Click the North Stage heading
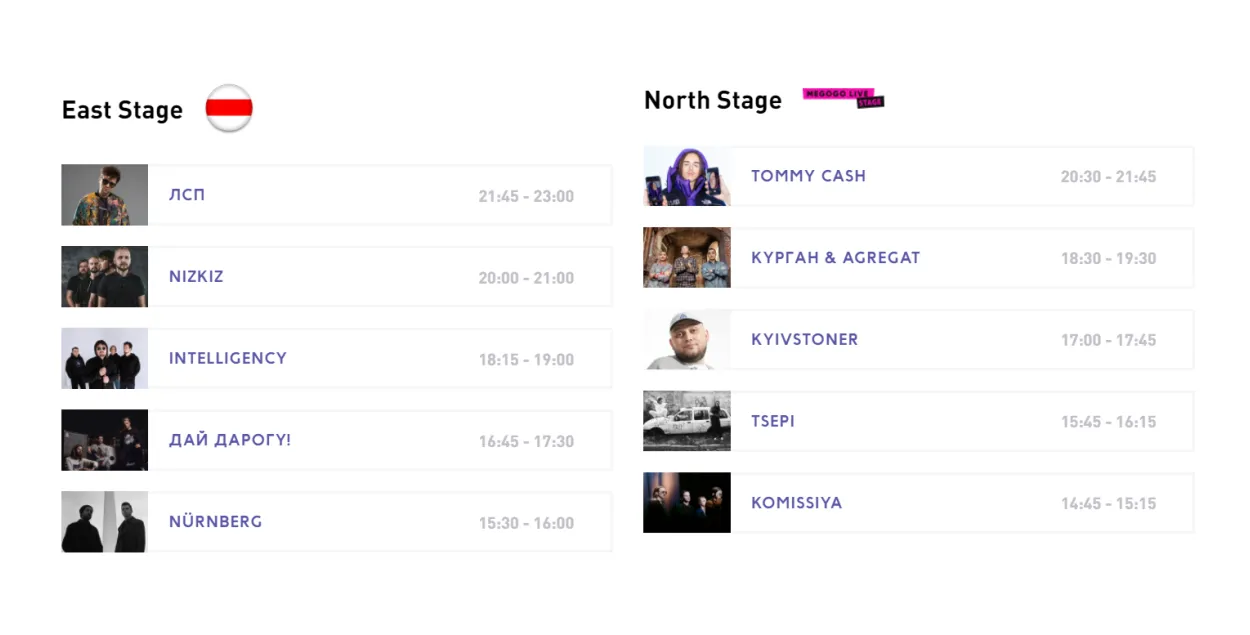Image resolution: width=1250 pixels, height=635 pixels. click(x=713, y=100)
